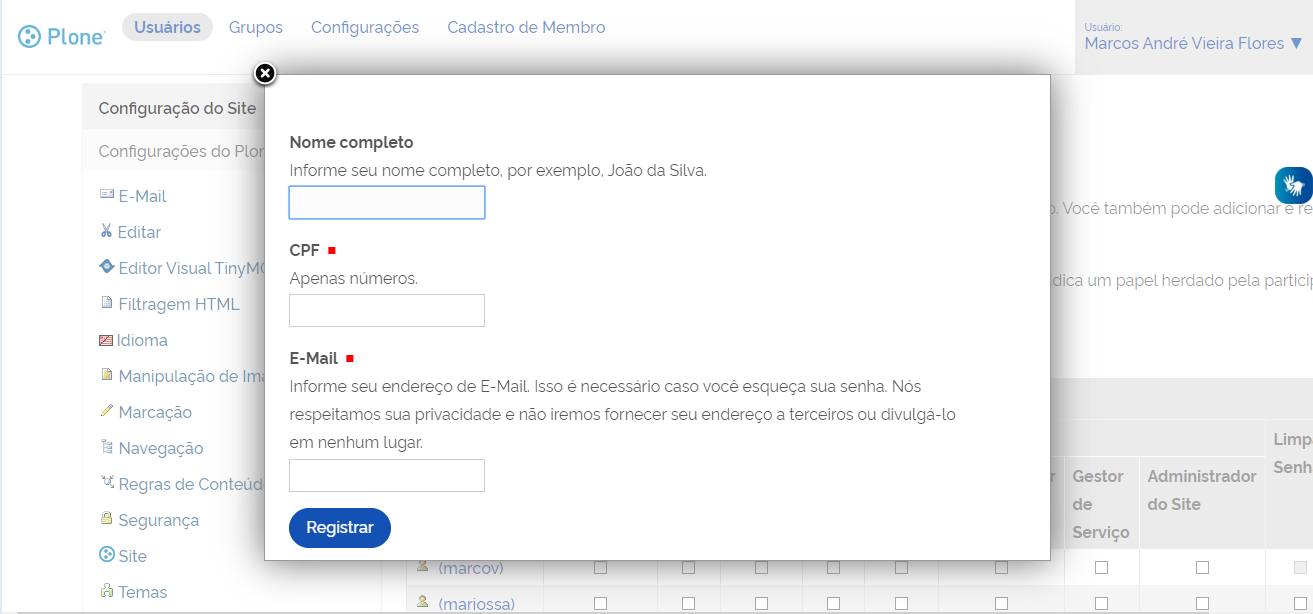1313x614 pixels.
Task: Enable Gestor de Serviço for user marcov
Action: pyautogui.click(x=1101, y=567)
